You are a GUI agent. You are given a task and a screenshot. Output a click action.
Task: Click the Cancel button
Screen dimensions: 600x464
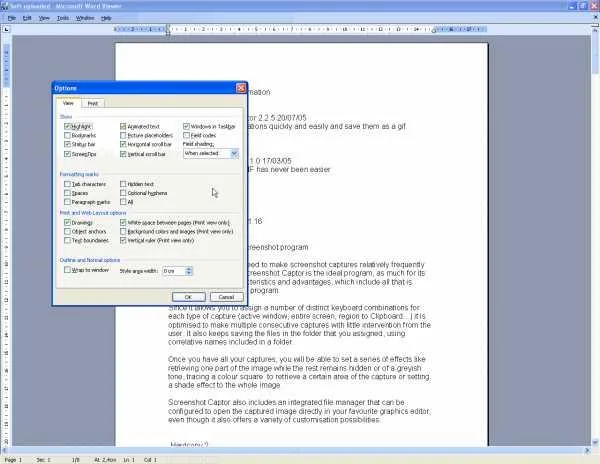pos(226,297)
